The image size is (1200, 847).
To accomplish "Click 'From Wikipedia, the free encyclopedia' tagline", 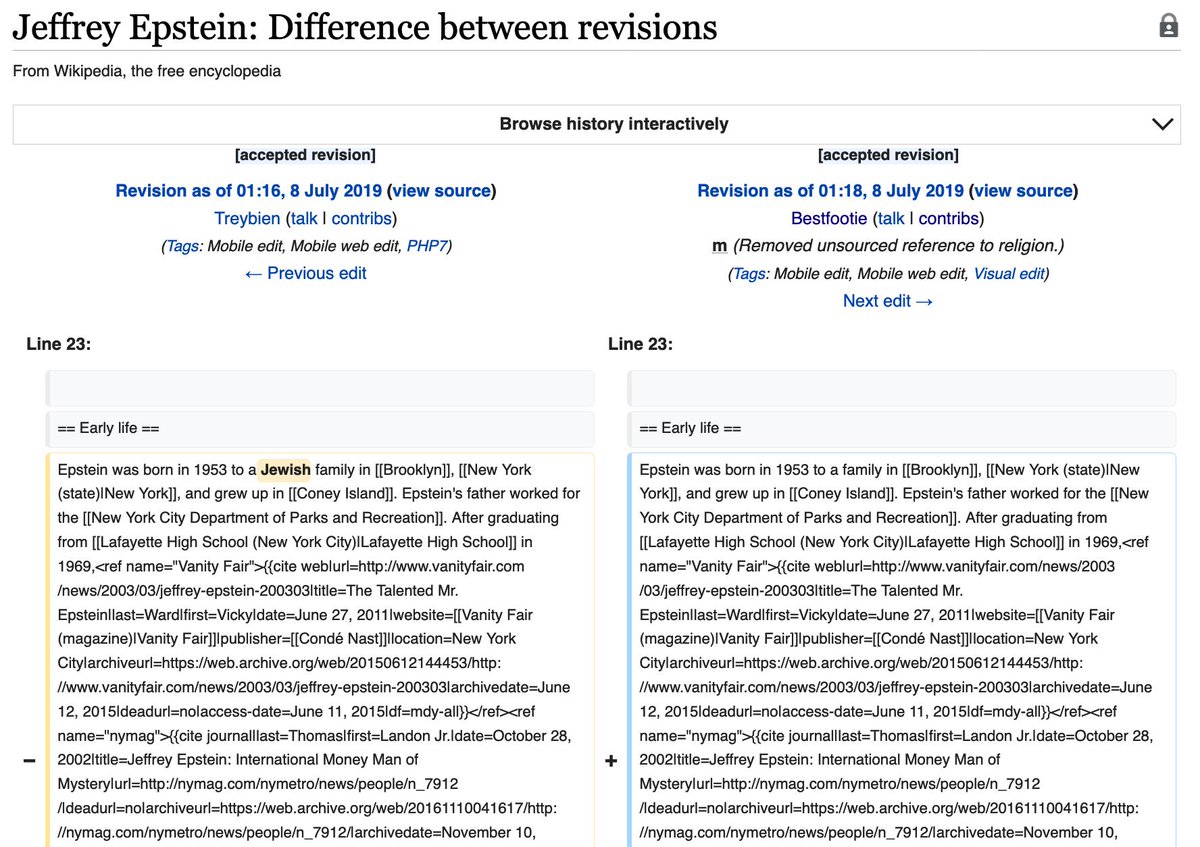I will (147, 71).
